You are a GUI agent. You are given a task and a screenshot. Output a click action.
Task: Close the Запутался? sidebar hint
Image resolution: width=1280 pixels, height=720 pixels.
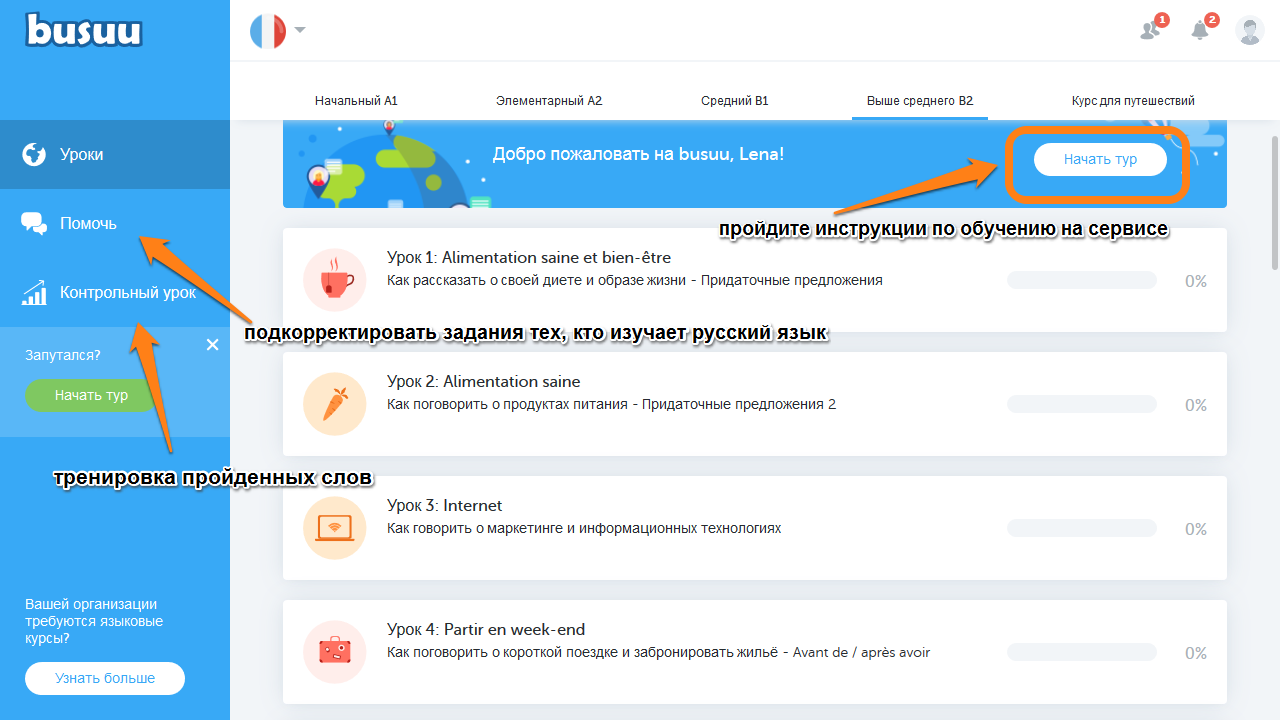pyautogui.click(x=212, y=345)
